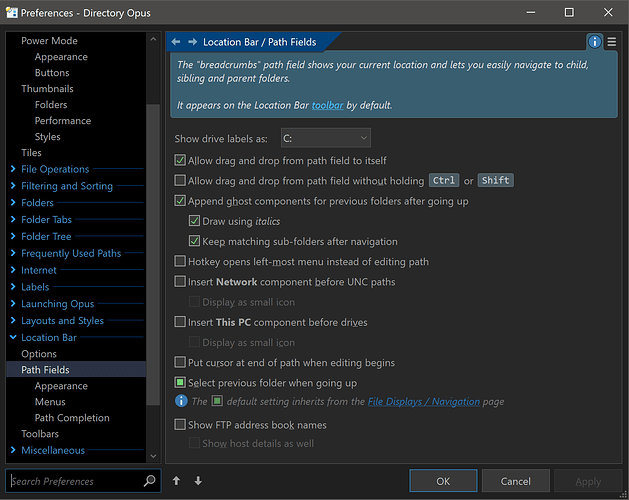Expand the File Operations category

click(13, 169)
